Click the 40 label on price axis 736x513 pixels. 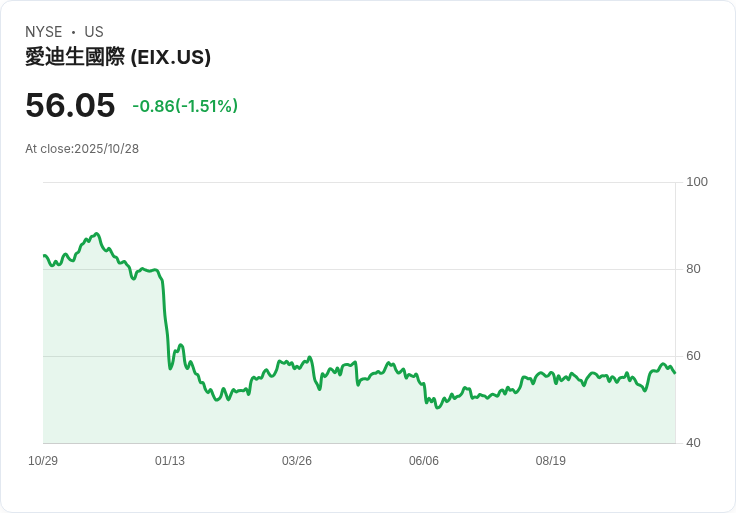coord(693,443)
